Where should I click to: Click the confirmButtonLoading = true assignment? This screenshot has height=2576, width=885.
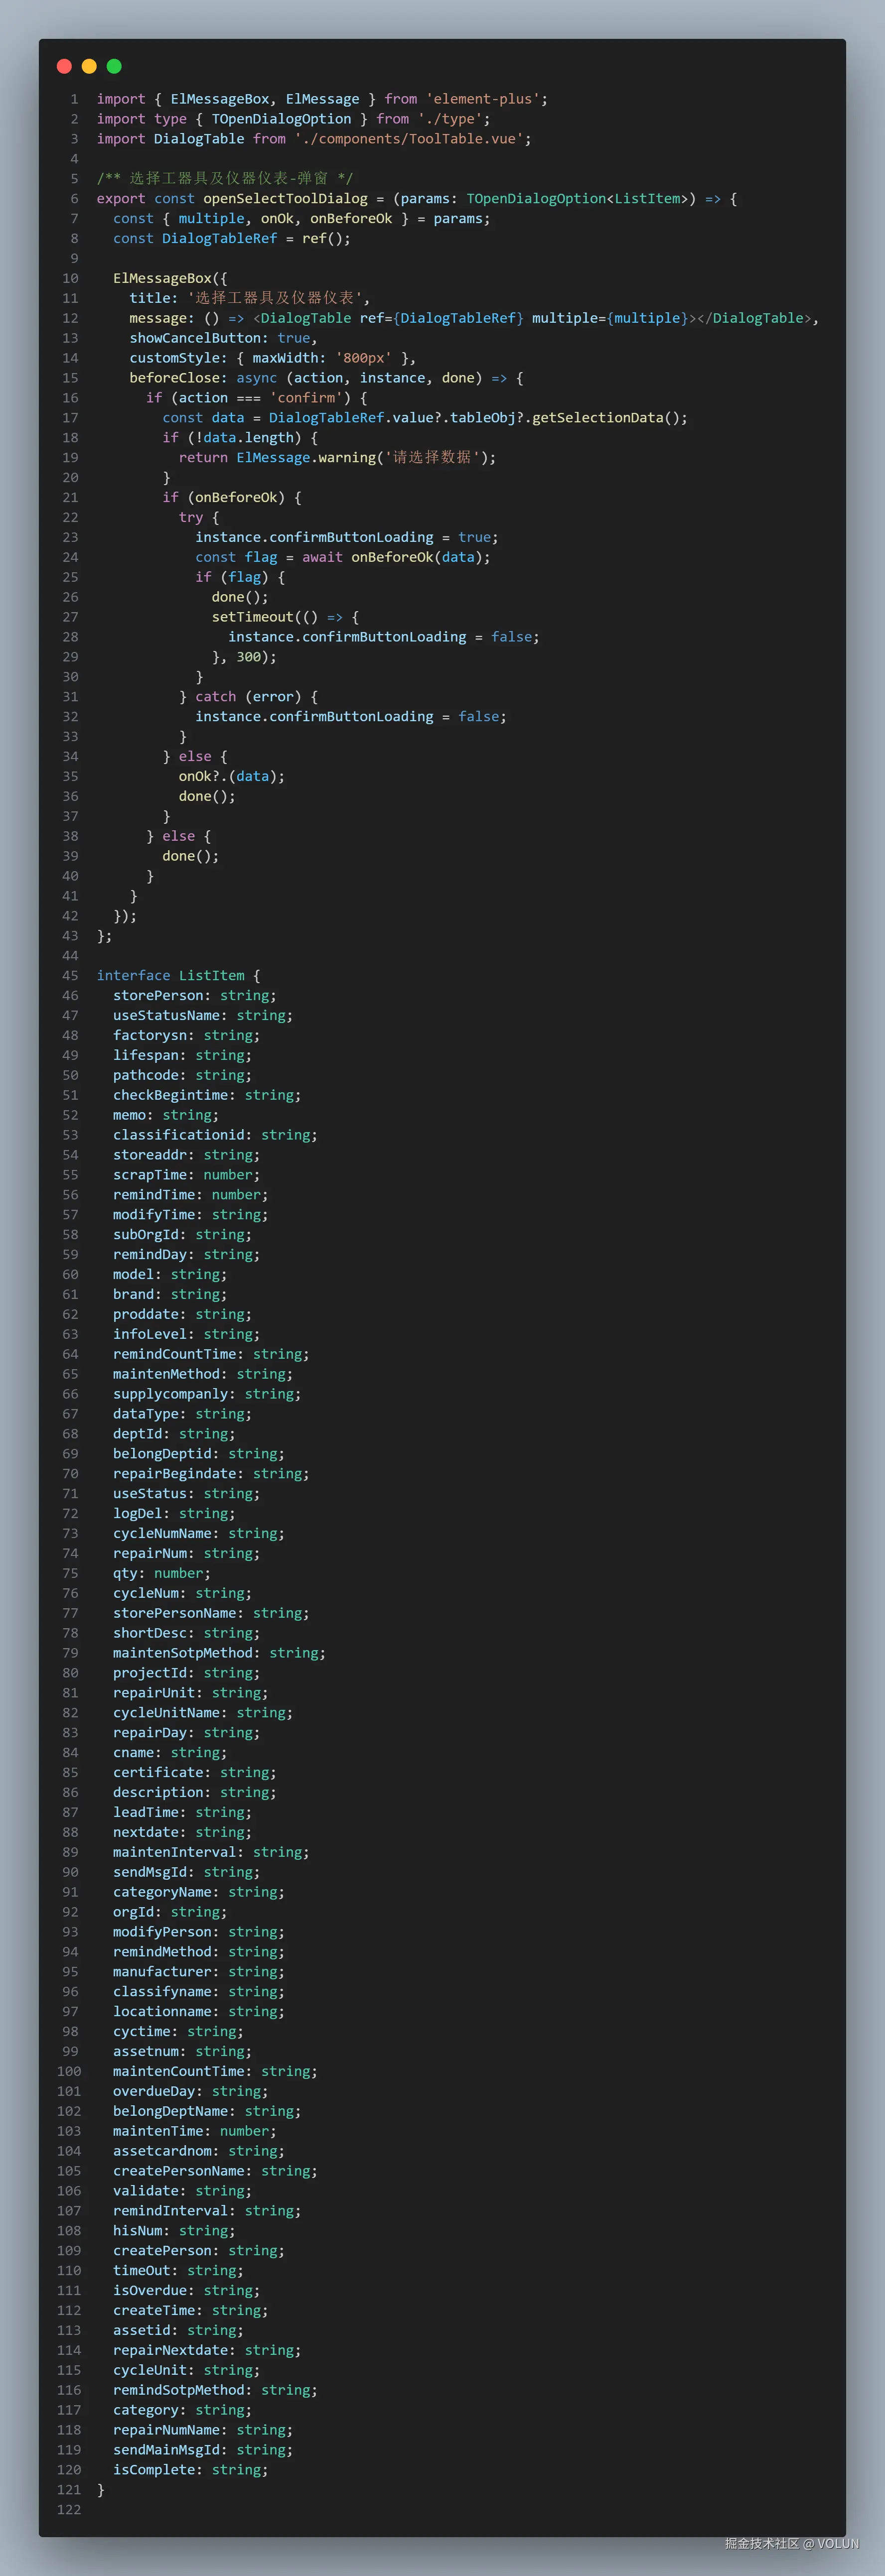click(x=346, y=537)
